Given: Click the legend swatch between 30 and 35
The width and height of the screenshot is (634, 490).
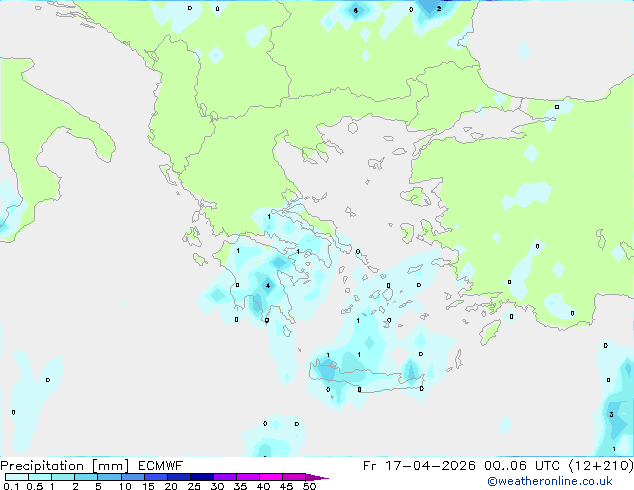Looking at the screenshot, I should coord(225,477).
